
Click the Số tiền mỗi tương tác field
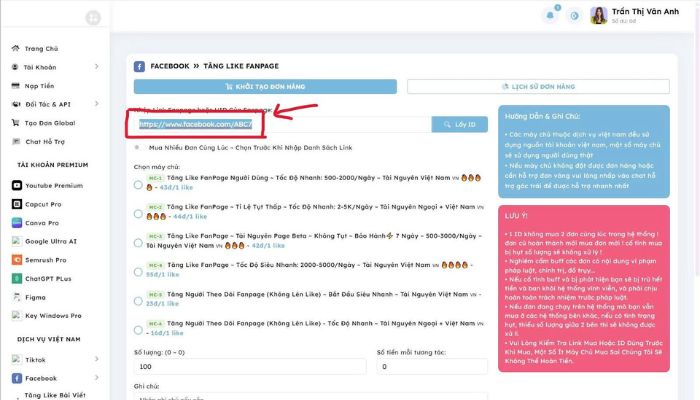point(432,367)
